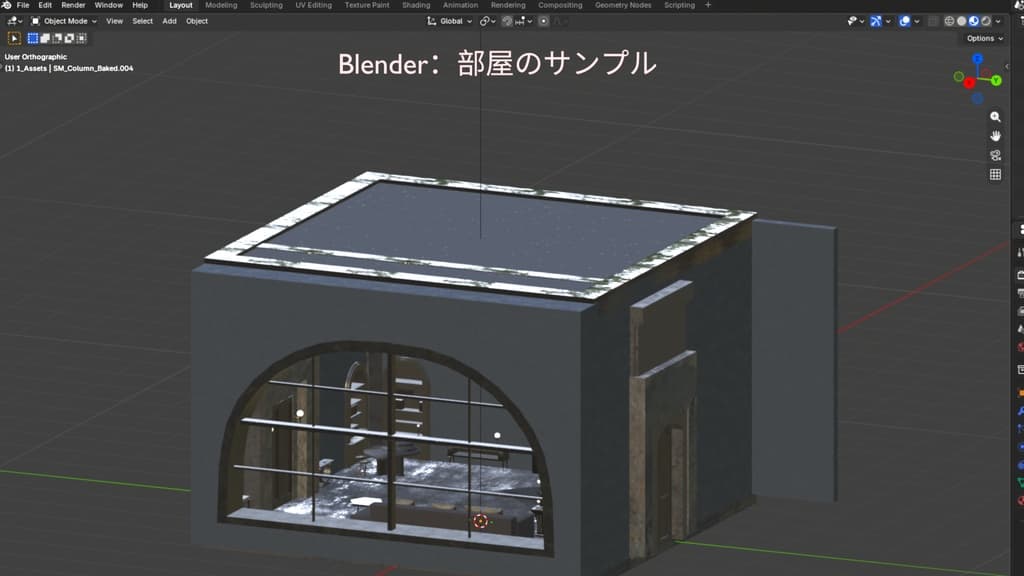Add a new workspace with plus icon
Viewport: 1024px width, 576px height.
click(x=708, y=5)
